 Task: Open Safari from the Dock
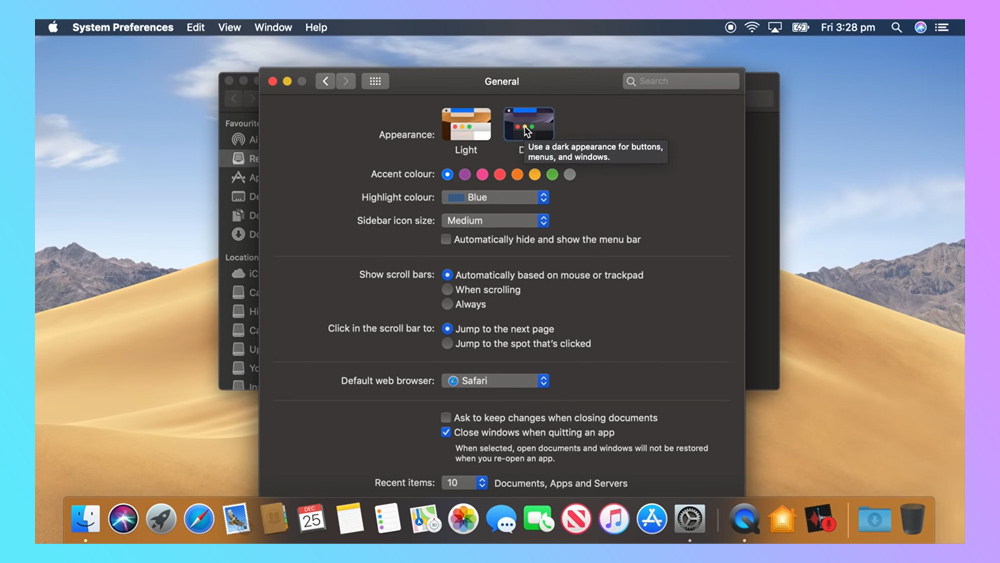(199, 518)
